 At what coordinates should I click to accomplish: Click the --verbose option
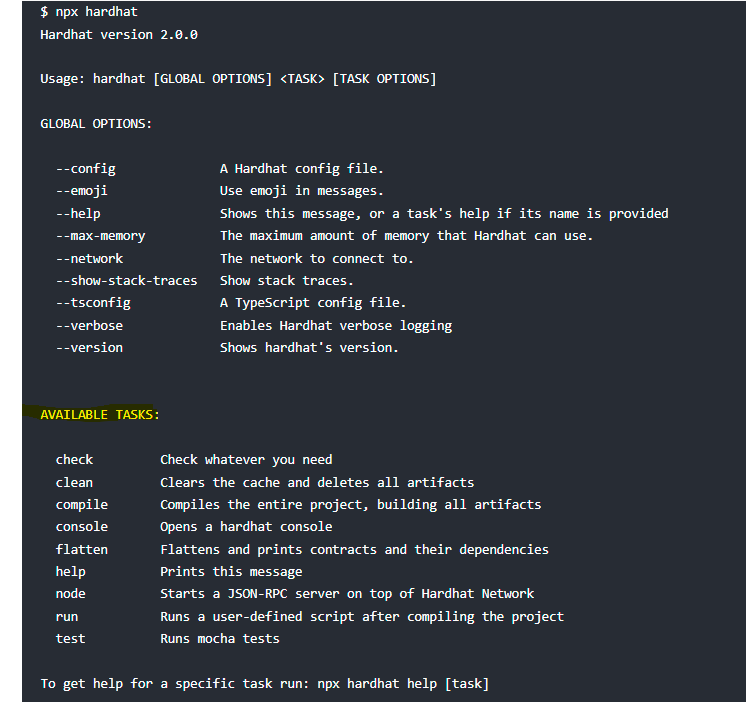(89, 325)
